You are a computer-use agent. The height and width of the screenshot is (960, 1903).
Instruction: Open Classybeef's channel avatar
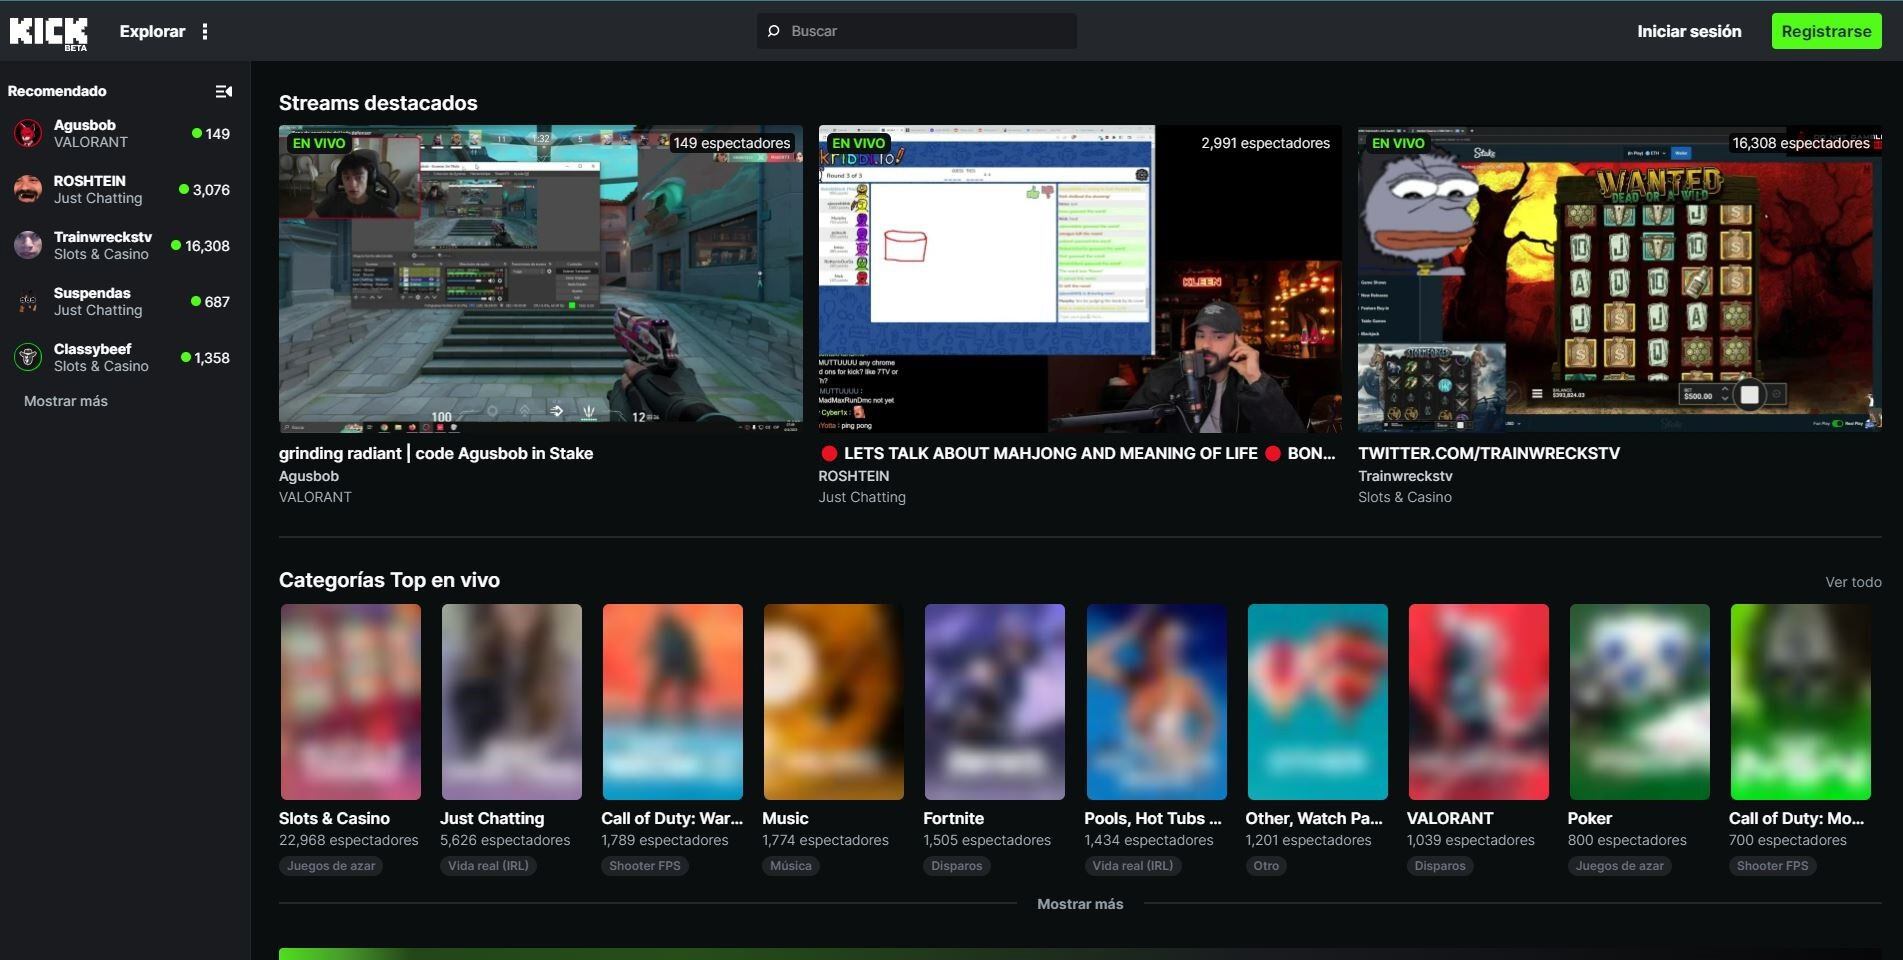(x=28, y=358)
